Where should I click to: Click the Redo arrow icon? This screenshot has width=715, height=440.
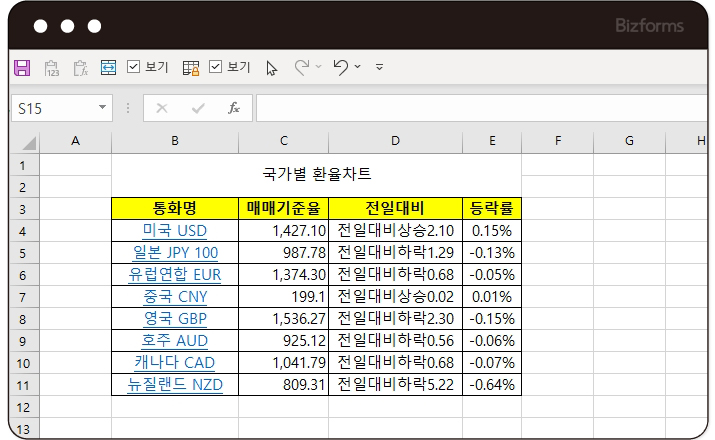301,67
